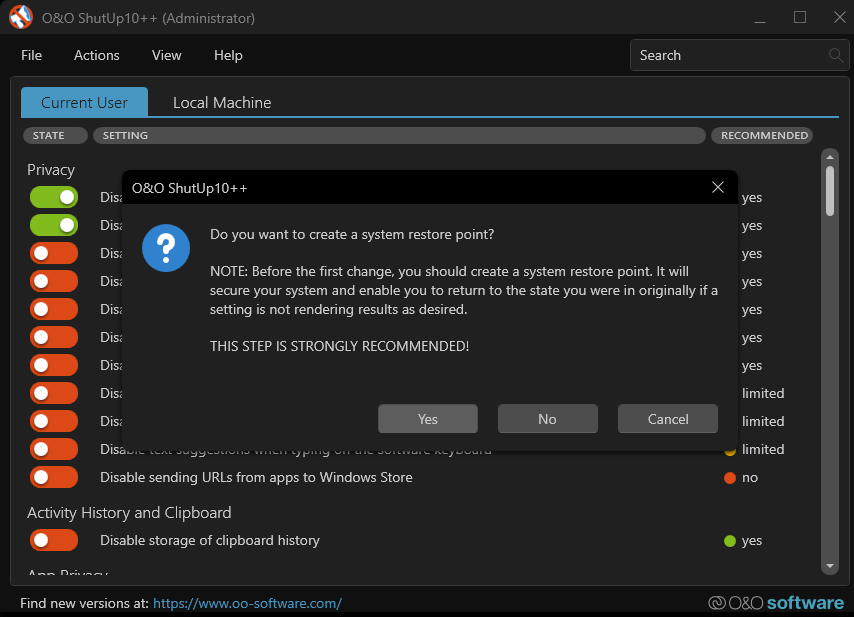
Task: Click the O&O ShutUp10++ app logo in title bar
Action: (21, 17)
